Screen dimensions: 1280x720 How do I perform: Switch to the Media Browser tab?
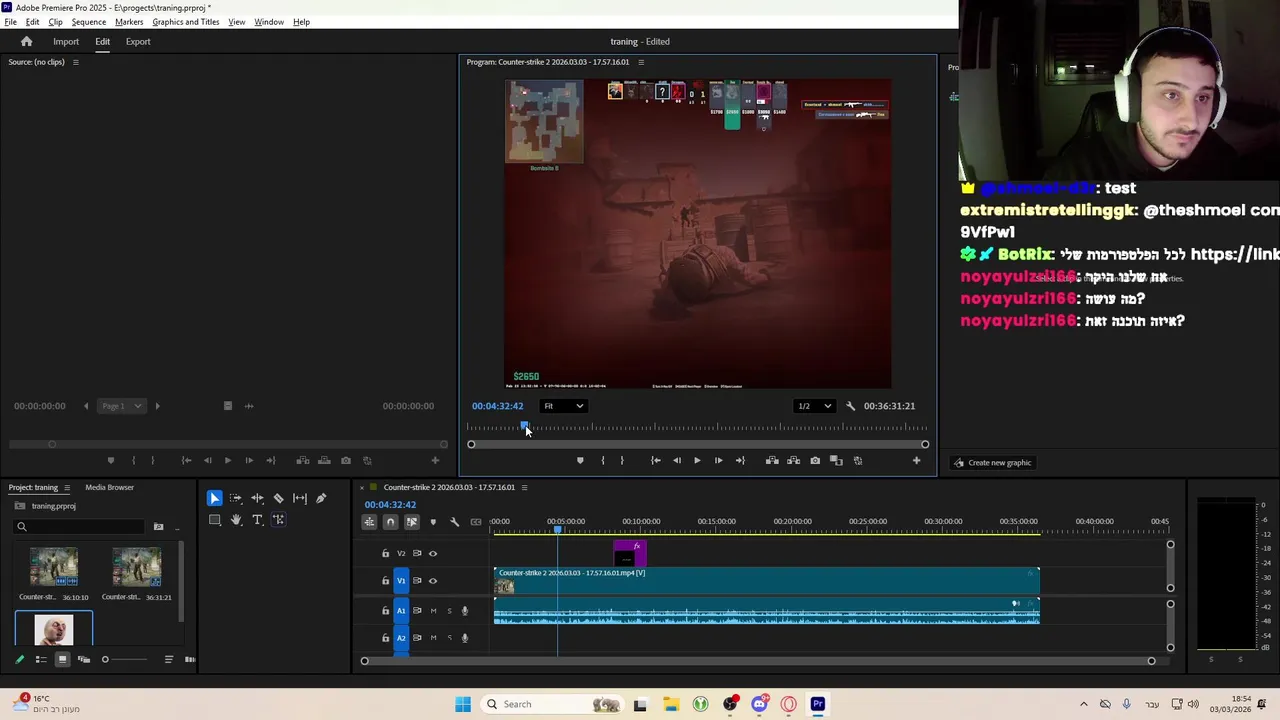[x=109, y=488]
